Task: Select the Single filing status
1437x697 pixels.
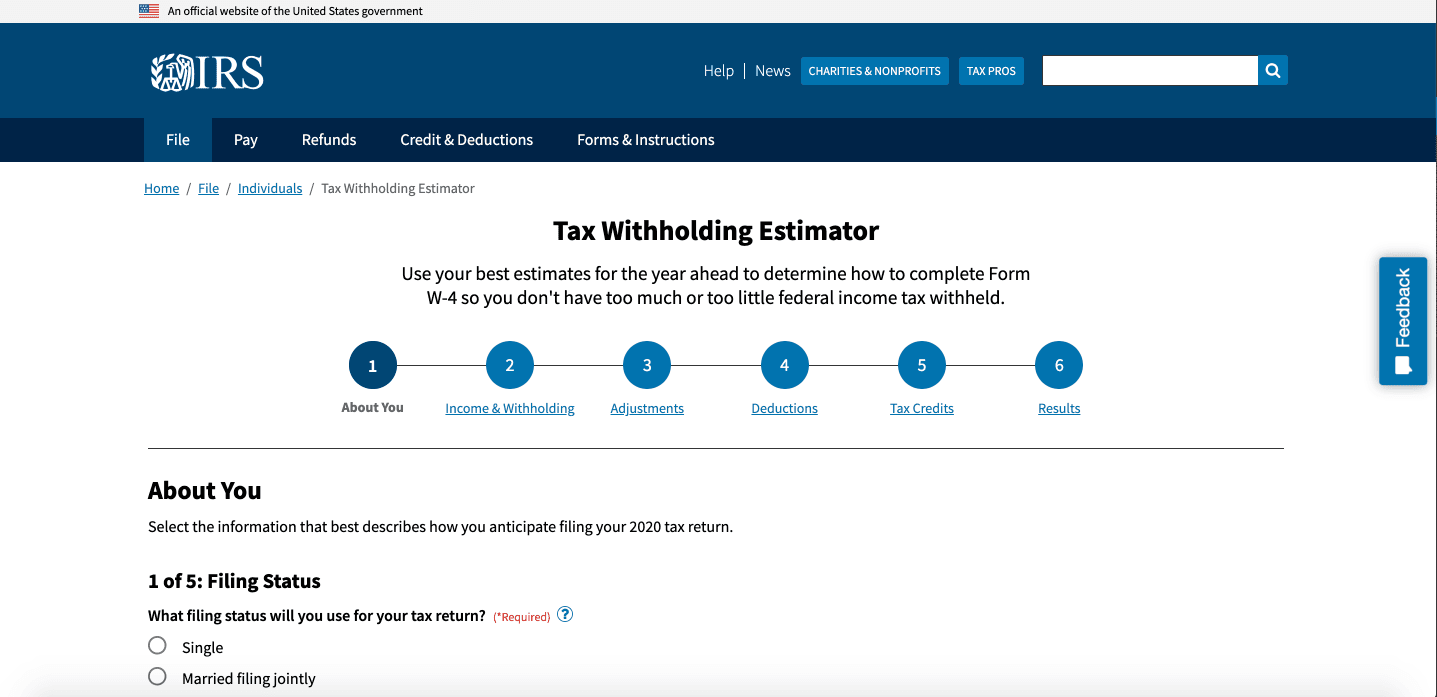Action: (157, 646)
